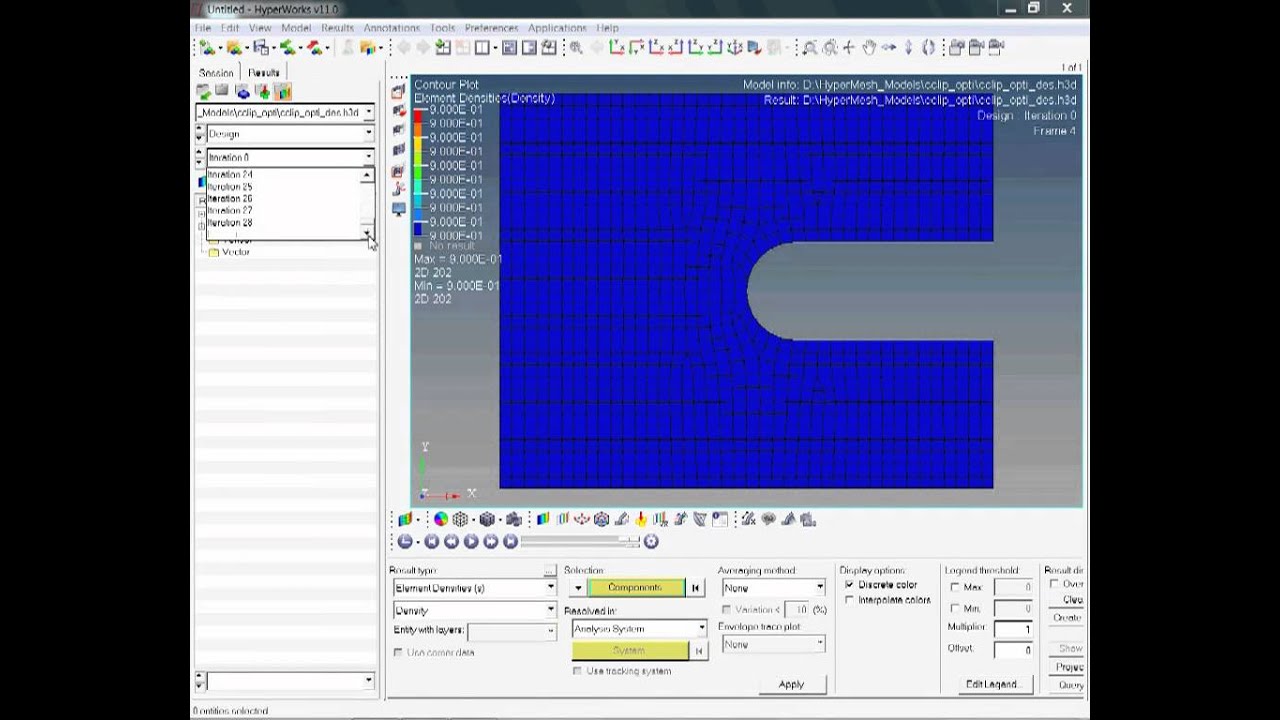
Task: Click the result type ellipsis button
Action: tap(550, 570)
